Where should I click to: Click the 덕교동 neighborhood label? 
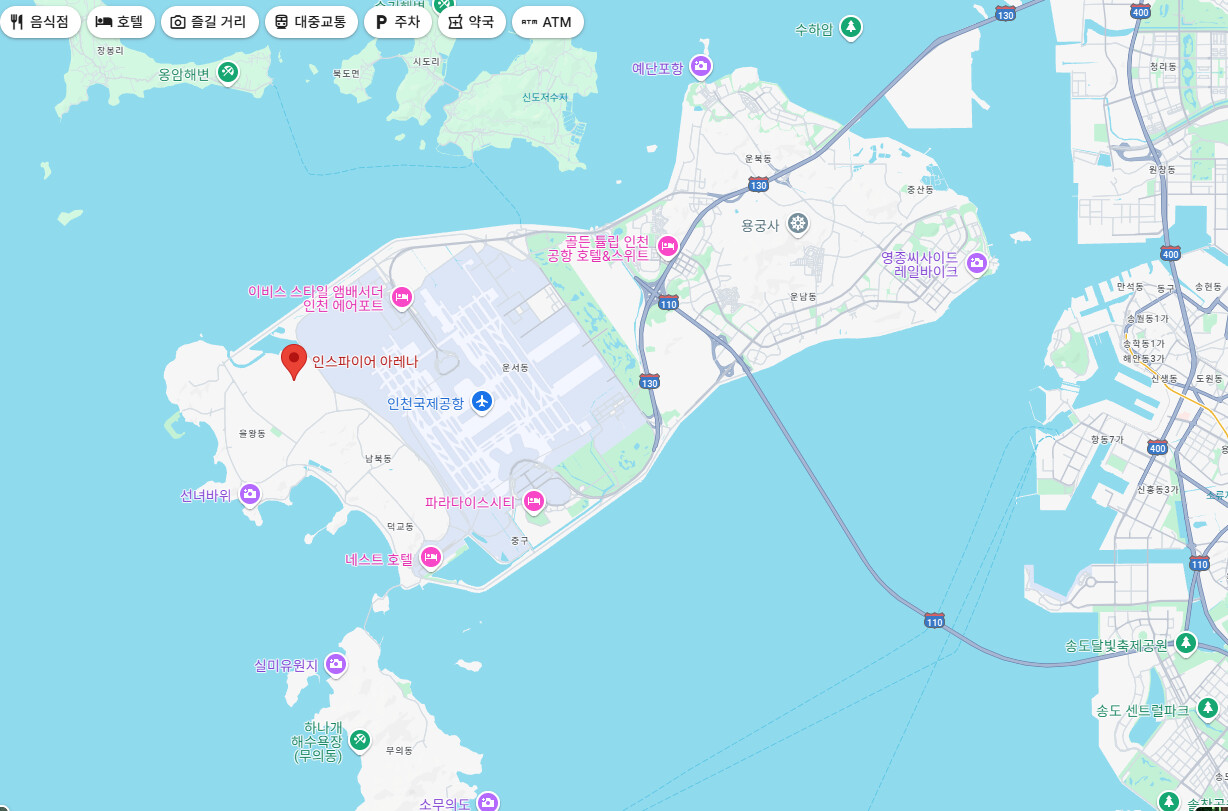click(x=400, y=525)
